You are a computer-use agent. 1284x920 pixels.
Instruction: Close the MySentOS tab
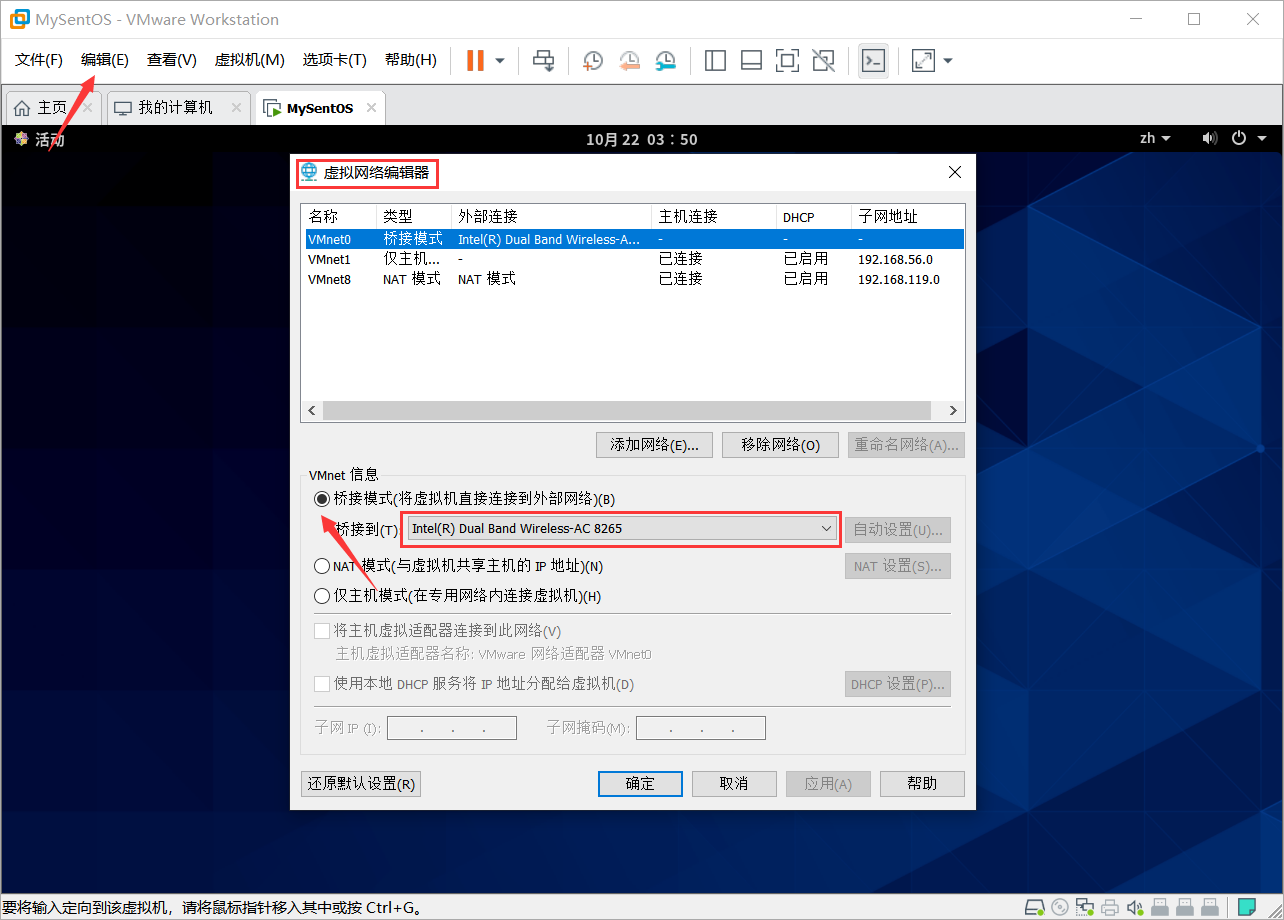click(372, 107)
